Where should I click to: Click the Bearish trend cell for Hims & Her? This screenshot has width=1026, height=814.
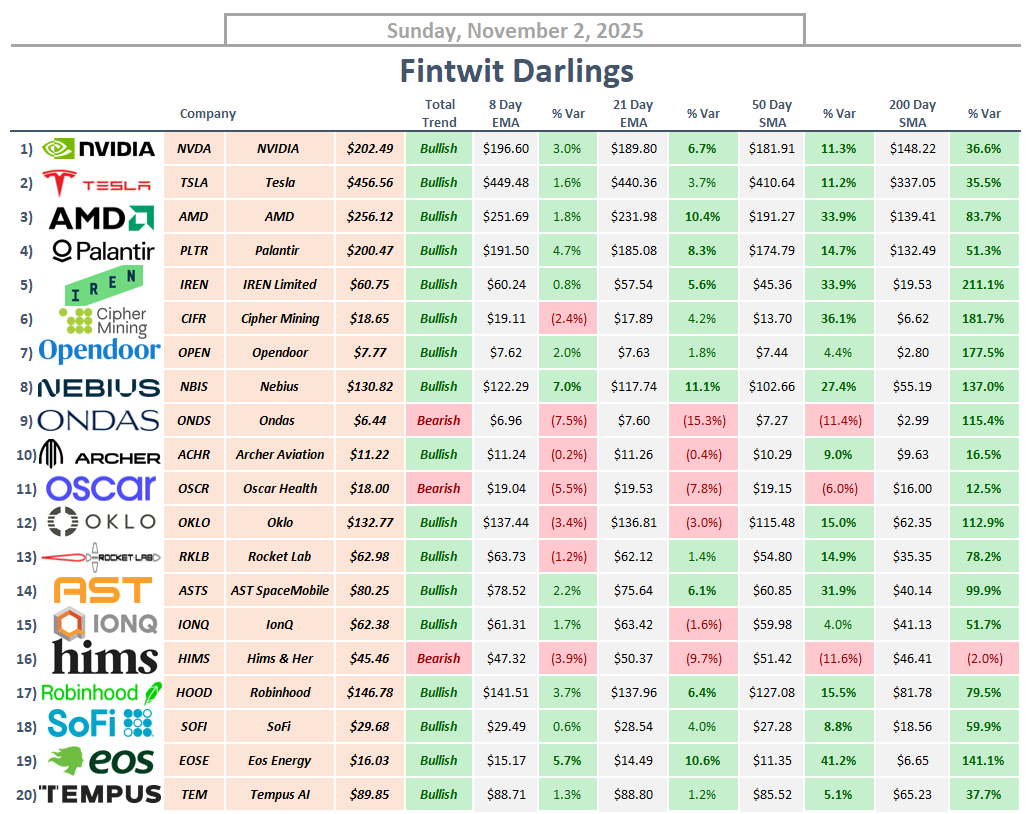coord(439,659)
